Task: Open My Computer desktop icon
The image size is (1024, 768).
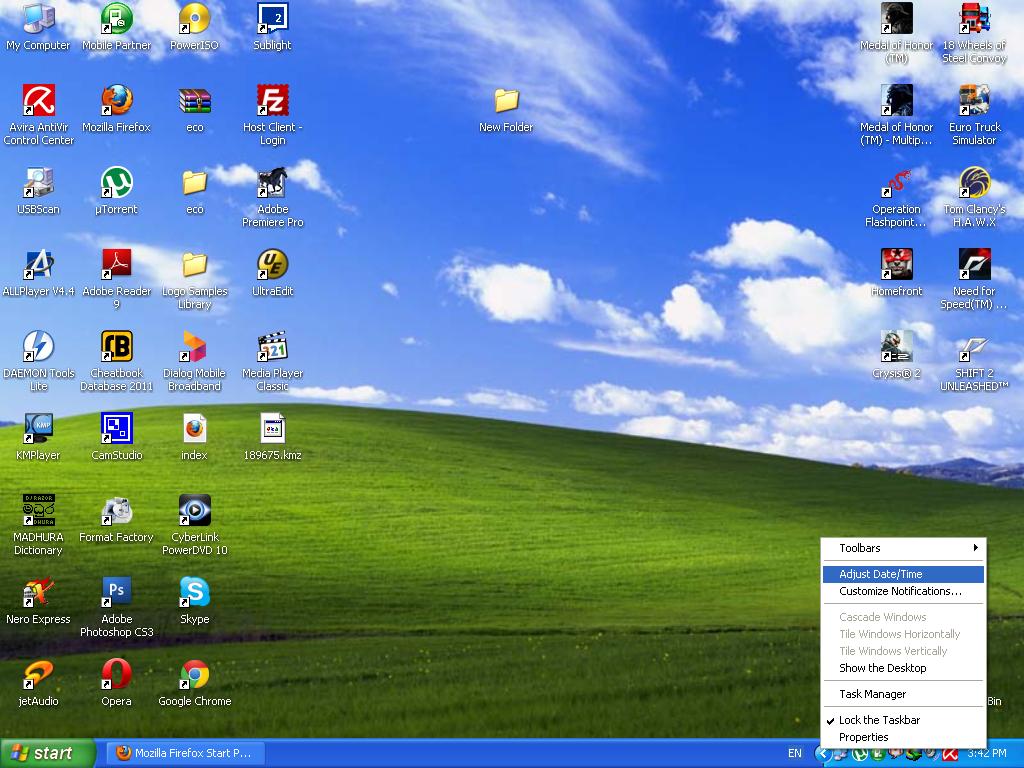Action: 38,27
